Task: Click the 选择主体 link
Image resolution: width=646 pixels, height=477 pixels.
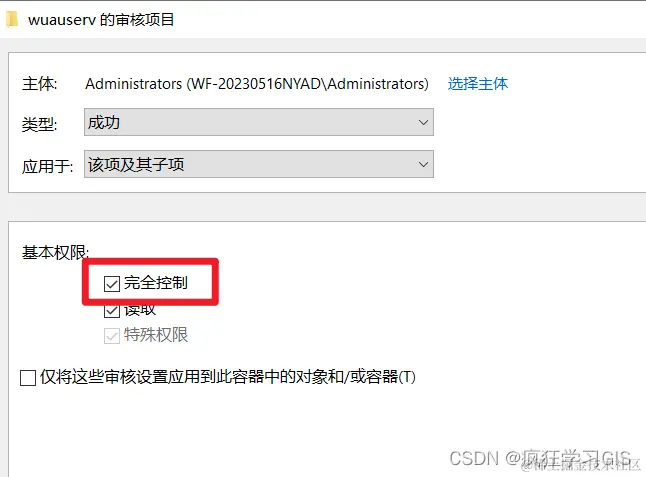Action: (x=478, y=84)
